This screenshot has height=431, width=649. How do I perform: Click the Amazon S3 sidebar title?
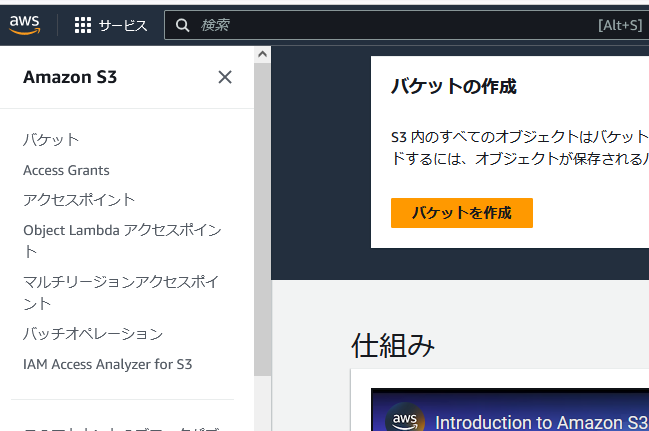(70, 77)
